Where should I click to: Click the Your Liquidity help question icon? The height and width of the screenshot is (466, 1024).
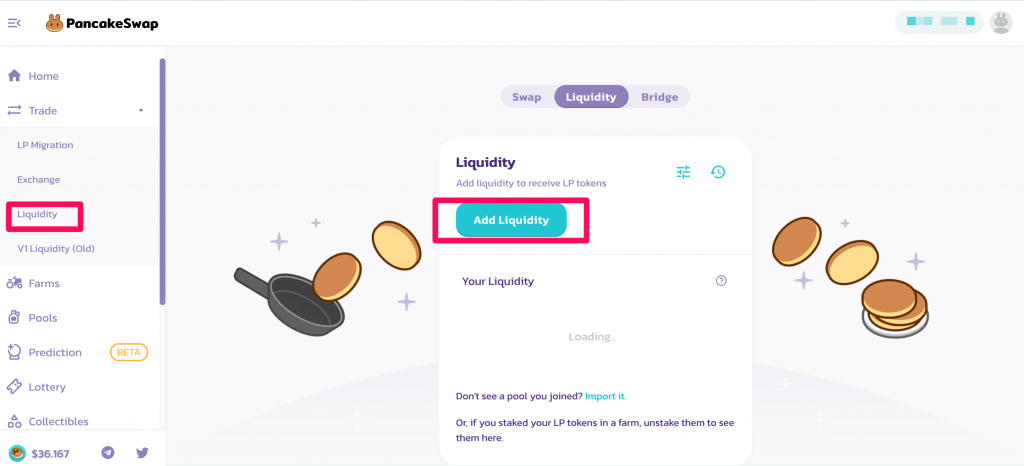pos(722,281)
